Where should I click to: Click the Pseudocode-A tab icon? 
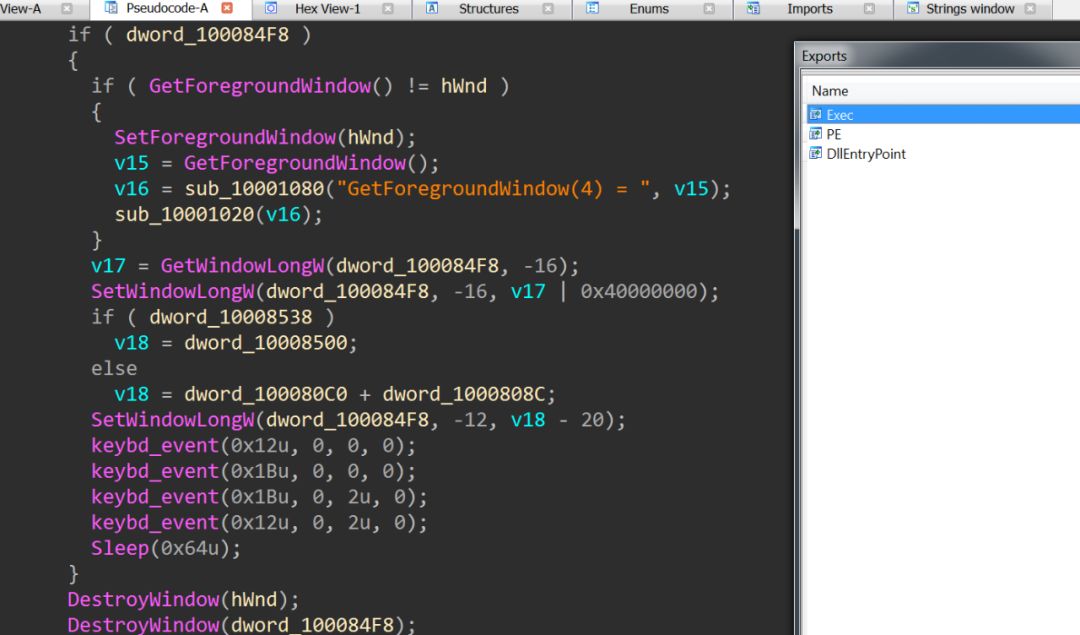(x=112, y=8)
